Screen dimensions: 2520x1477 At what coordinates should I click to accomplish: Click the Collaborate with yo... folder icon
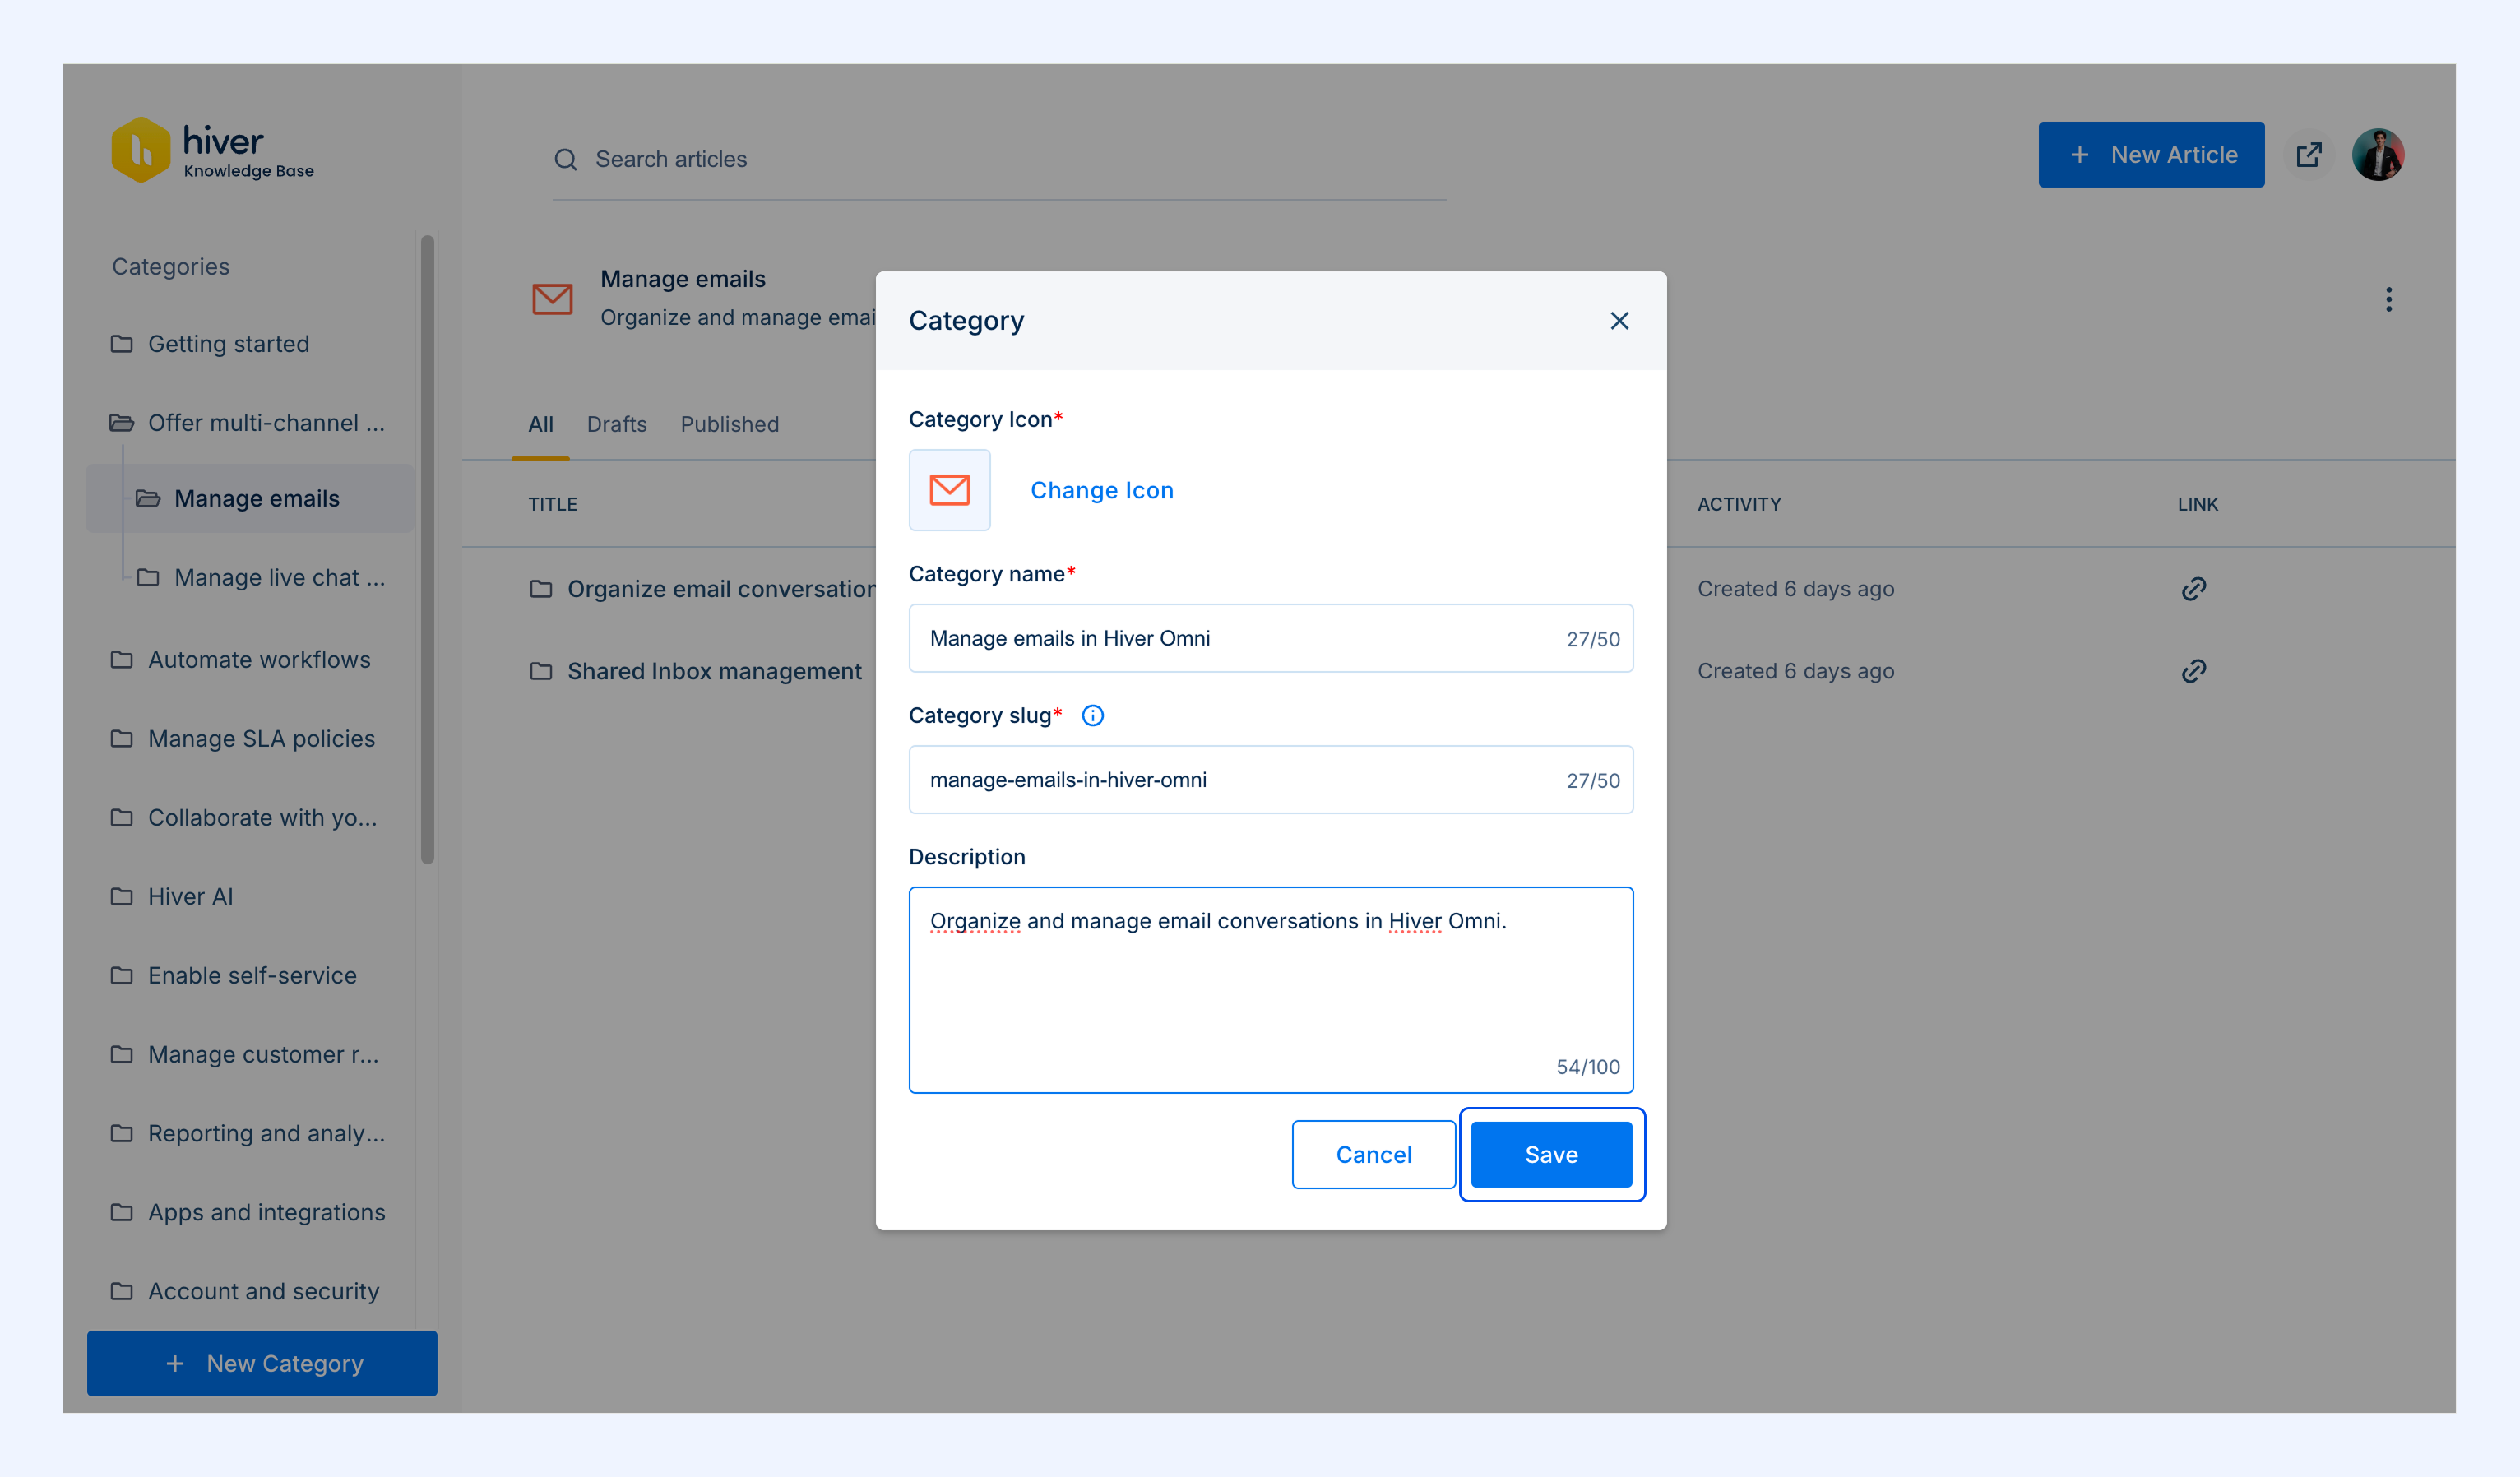[x=121, y=818]
